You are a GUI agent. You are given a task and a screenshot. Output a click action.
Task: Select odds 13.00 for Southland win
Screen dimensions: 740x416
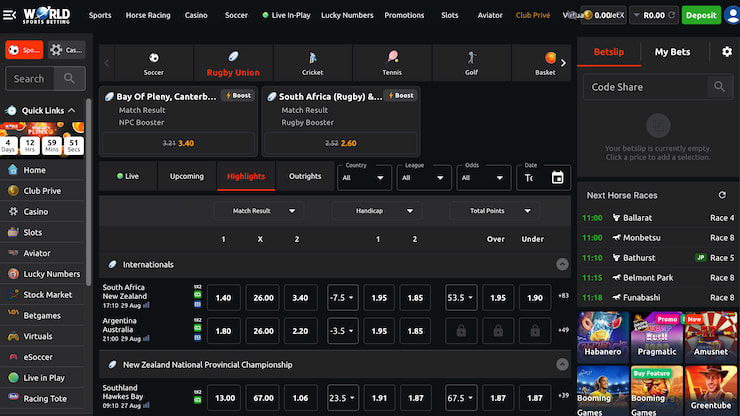point(225,398)
